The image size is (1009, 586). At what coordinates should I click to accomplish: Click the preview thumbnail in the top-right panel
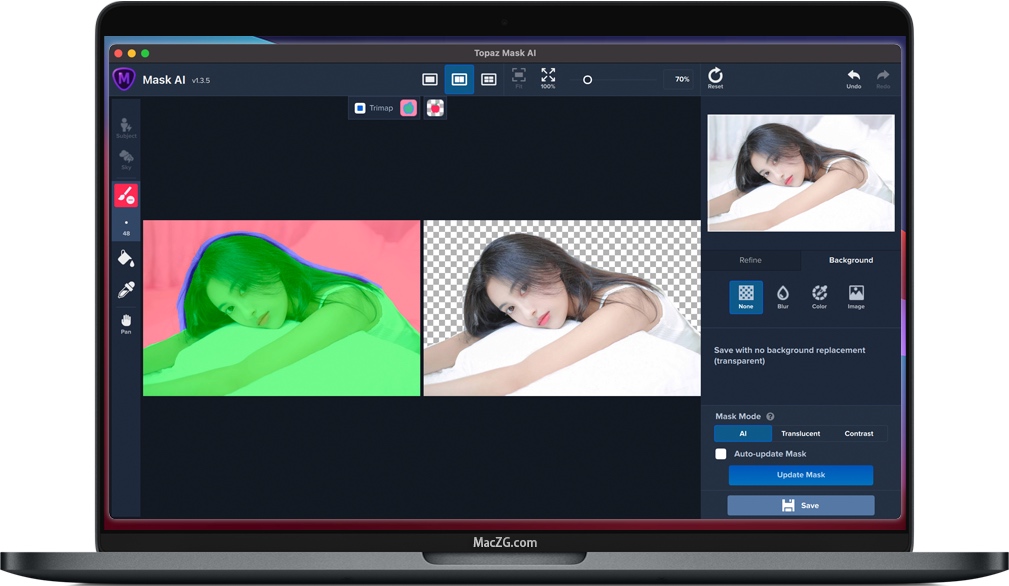(x=800, y=172)
